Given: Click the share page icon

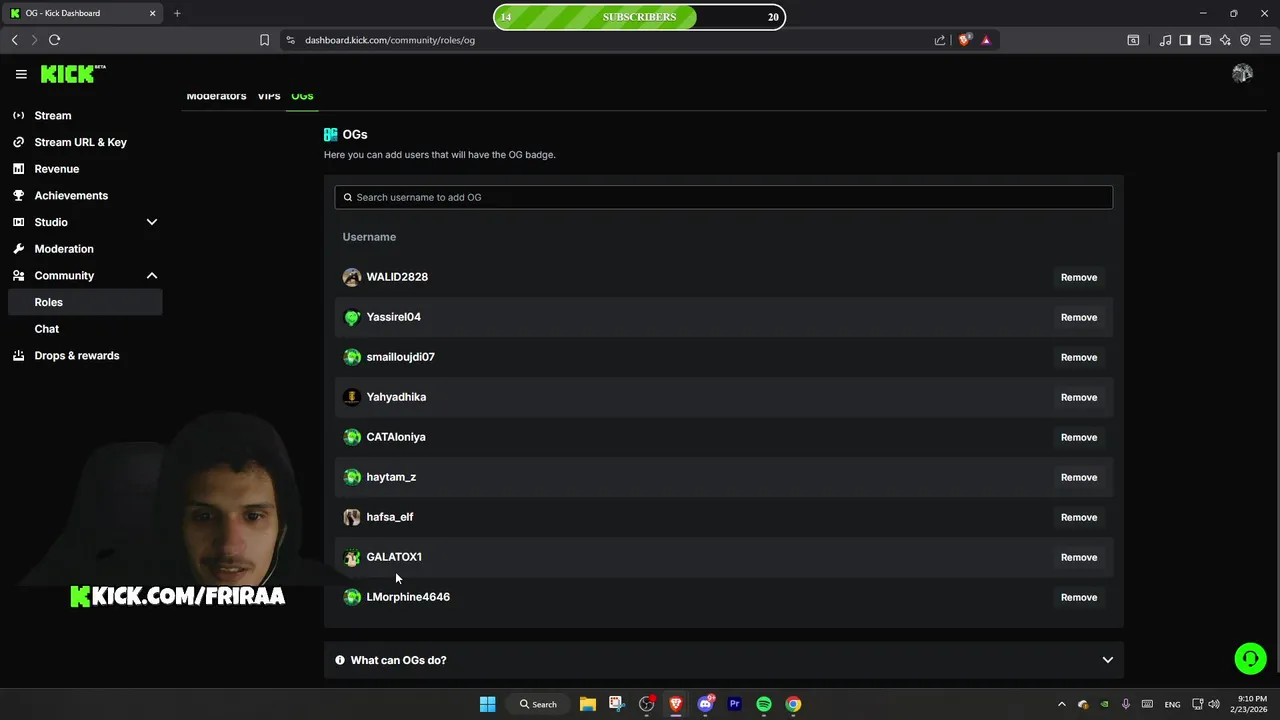Looking at the screenshot, I should point(940,40).
